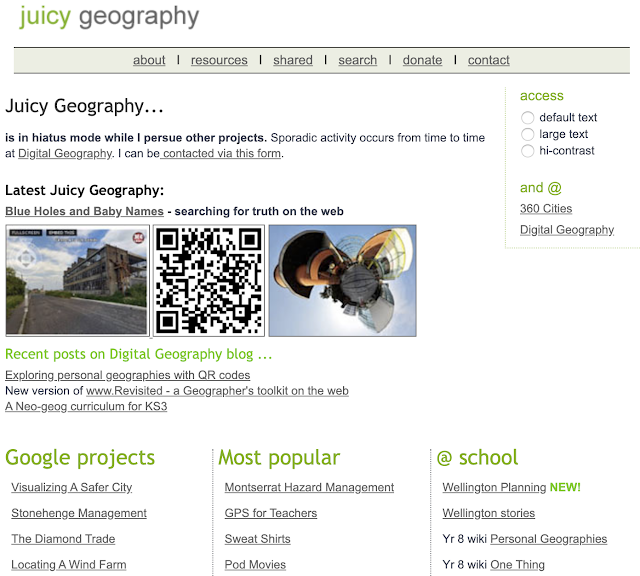Open Blue Holes and Baby Names article
This screenshot has height=576, width=640.
point(84,211)
